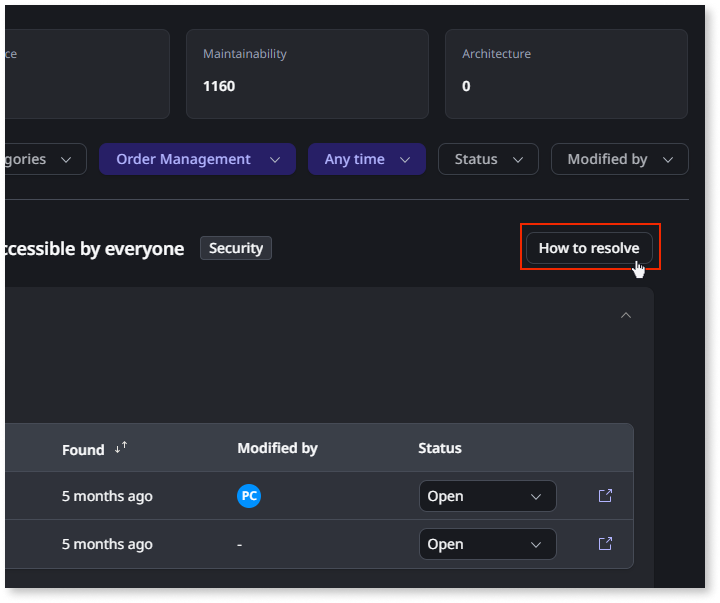Viewport: 720px width, 603px height.
Task: Click the accessible by everyone heading
Action: click(93, 249)
